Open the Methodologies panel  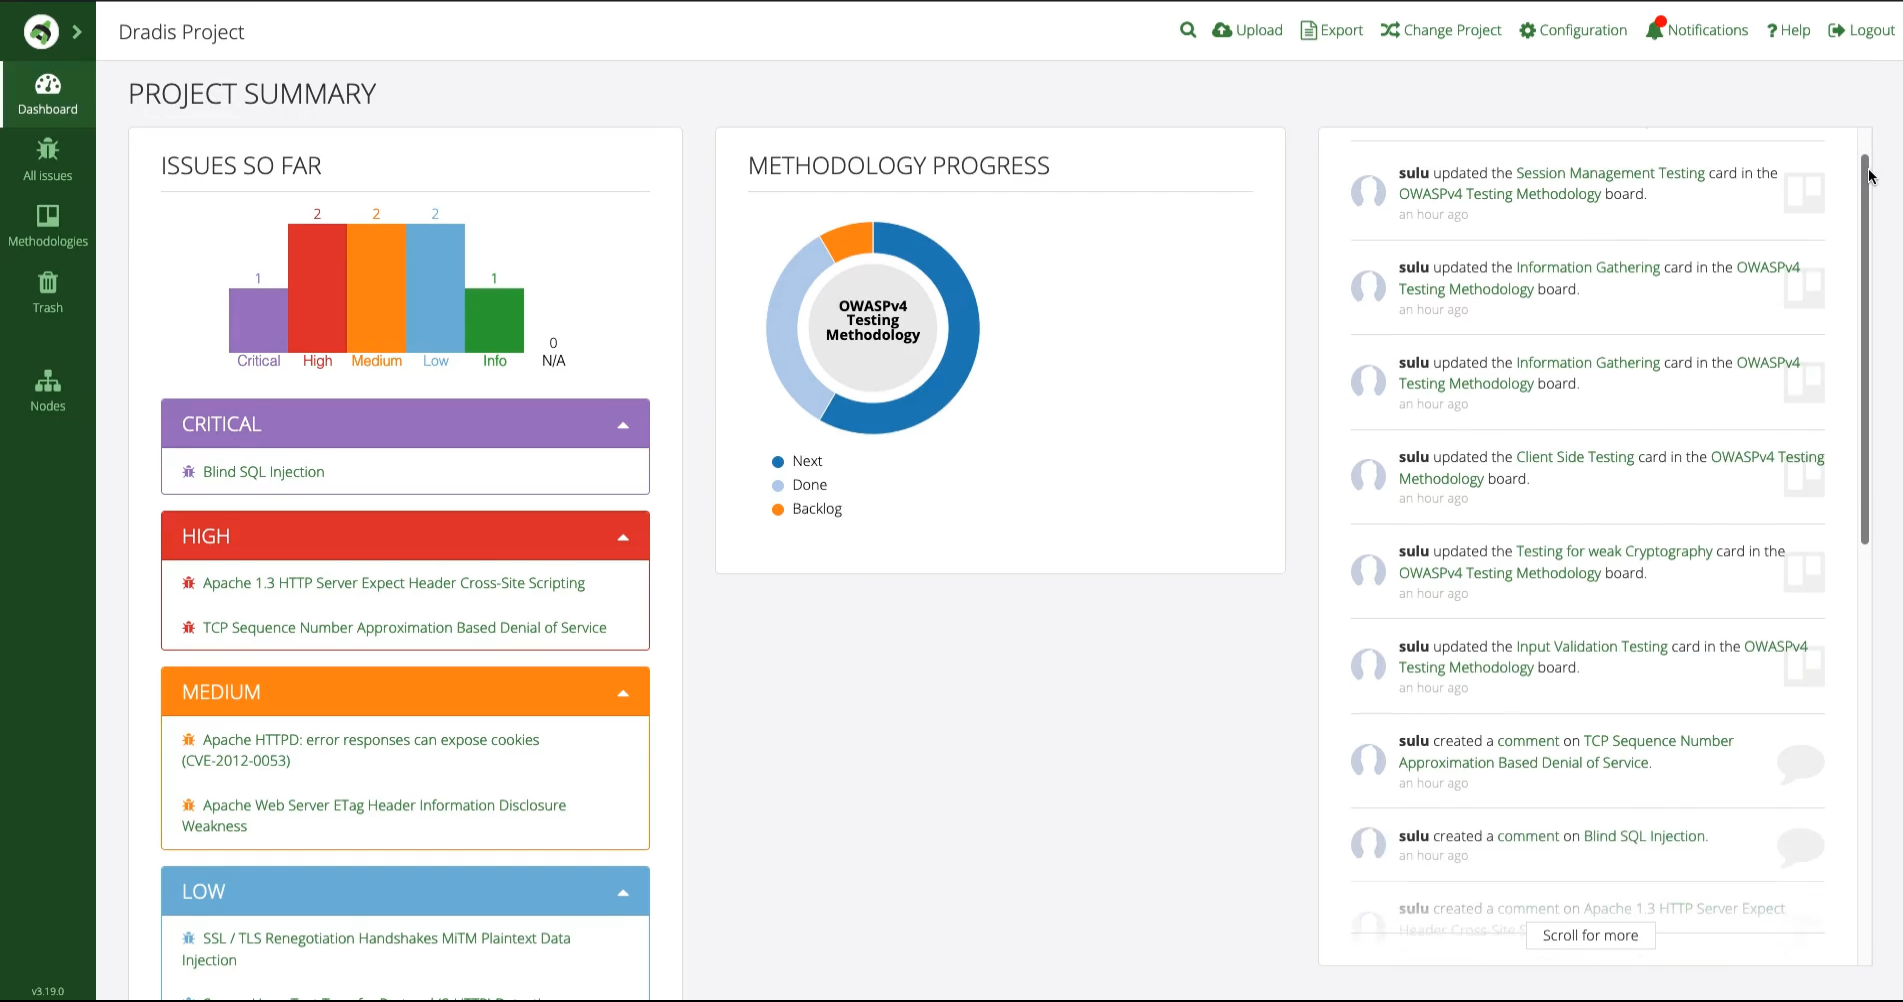47,224
